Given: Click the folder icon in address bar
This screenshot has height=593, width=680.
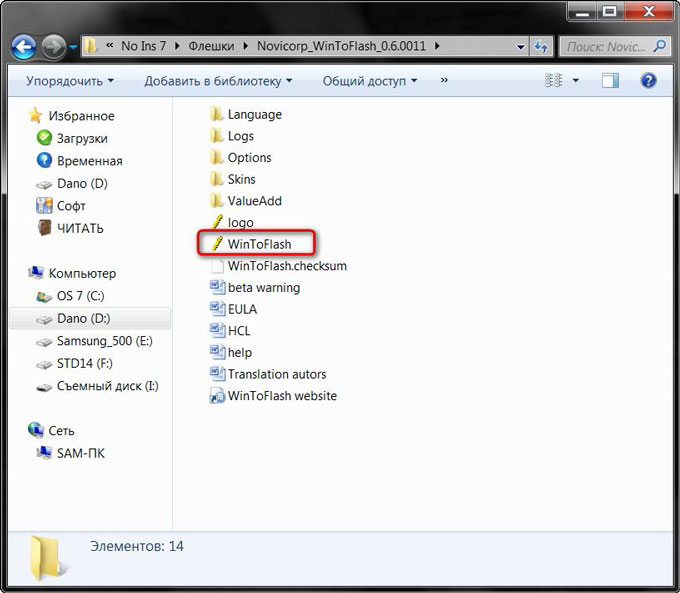Looking at the screenshot, I should pos(90,46).
